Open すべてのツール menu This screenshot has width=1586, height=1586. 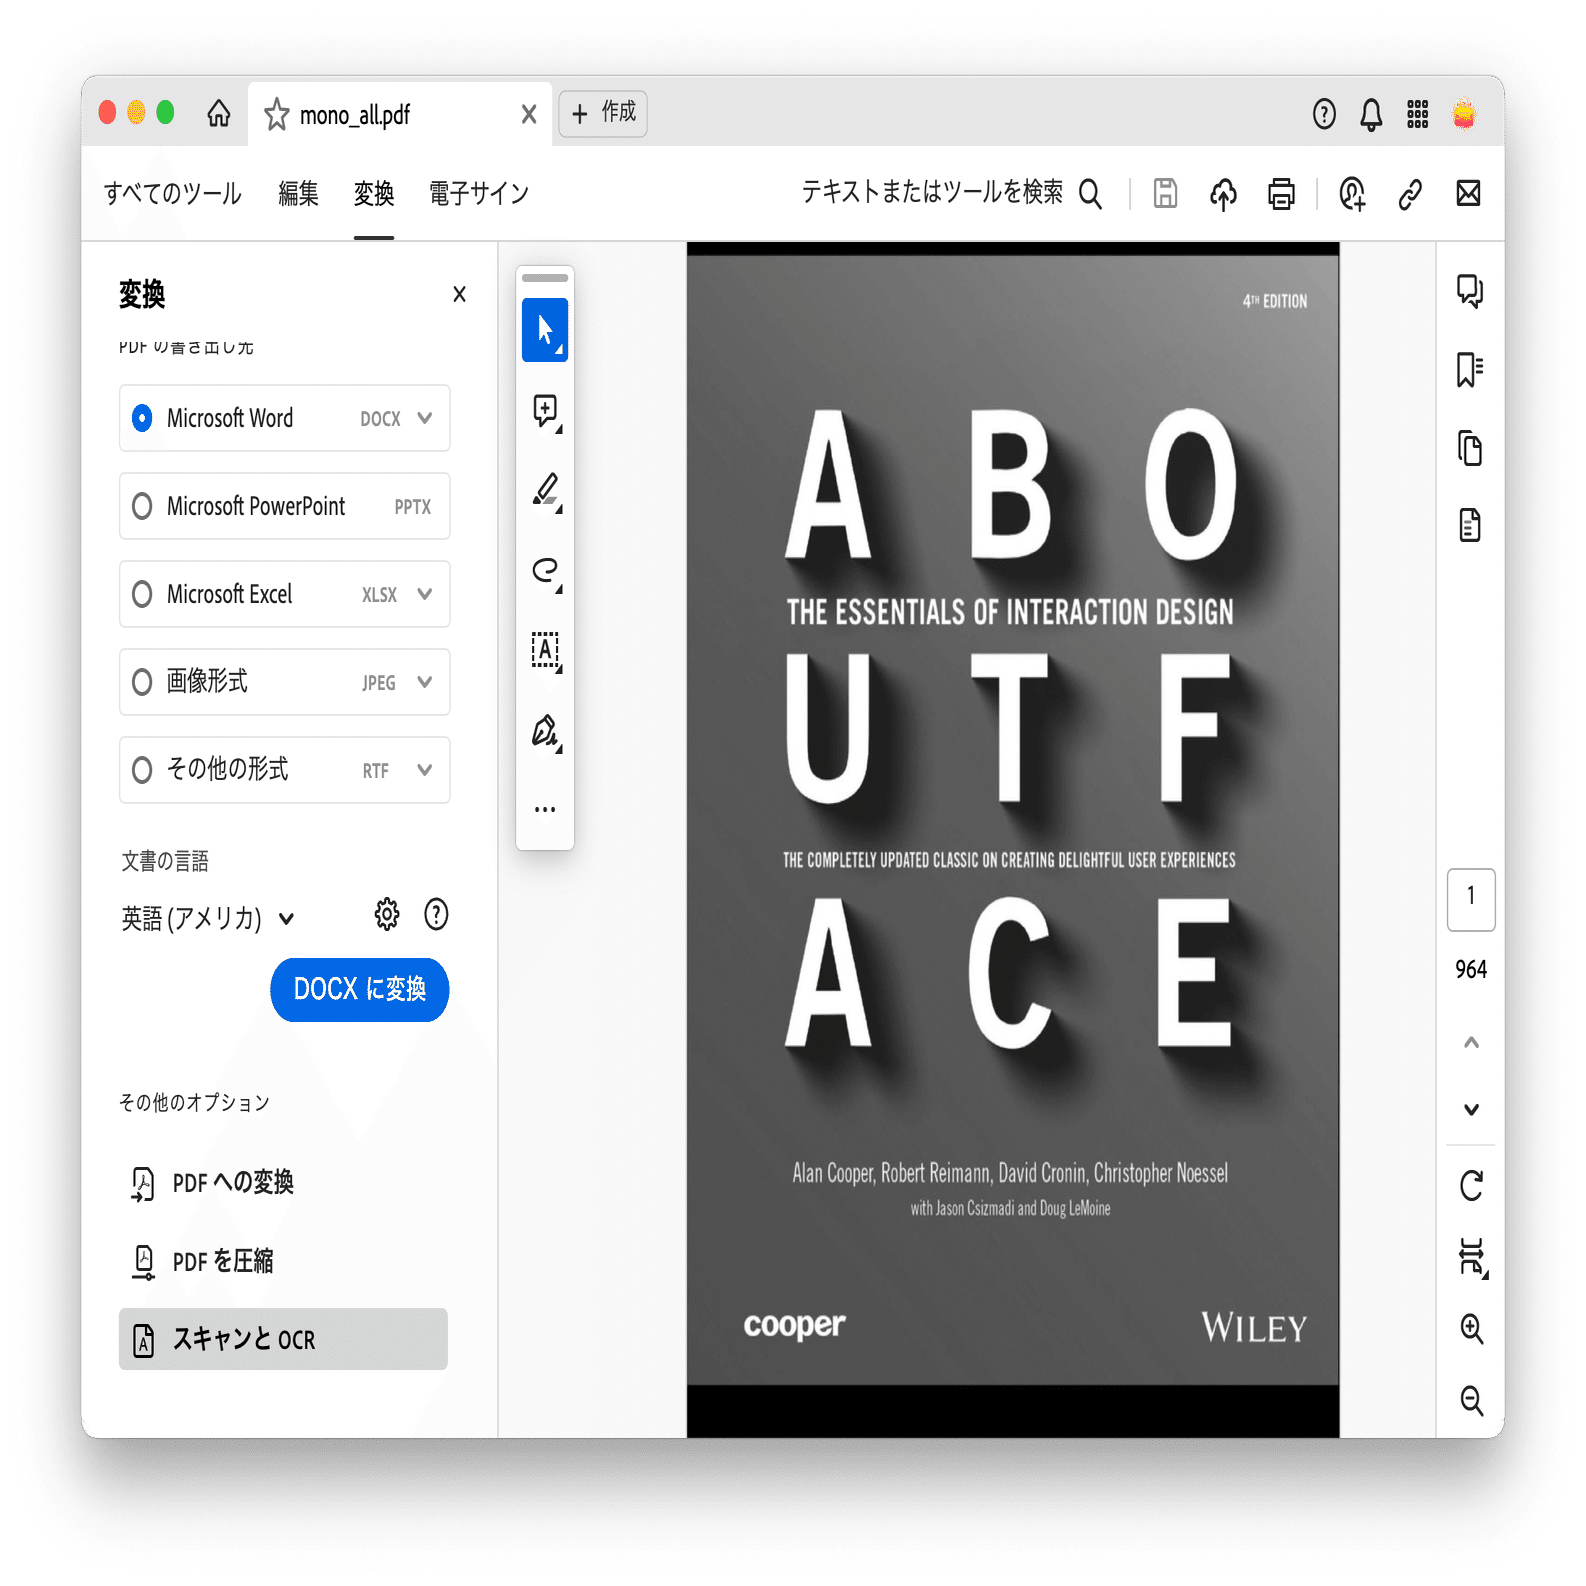173,193
